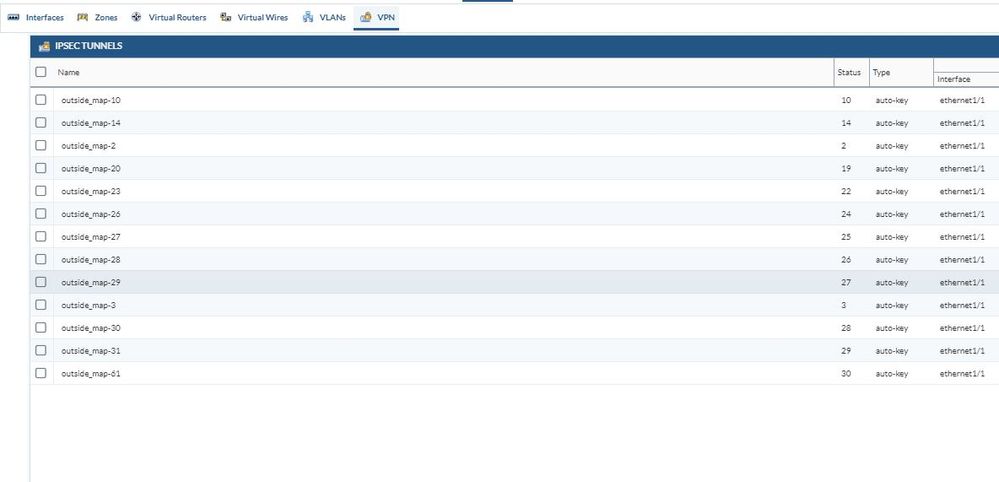Click the Interfaces tab icon

(x=13, y=17)
